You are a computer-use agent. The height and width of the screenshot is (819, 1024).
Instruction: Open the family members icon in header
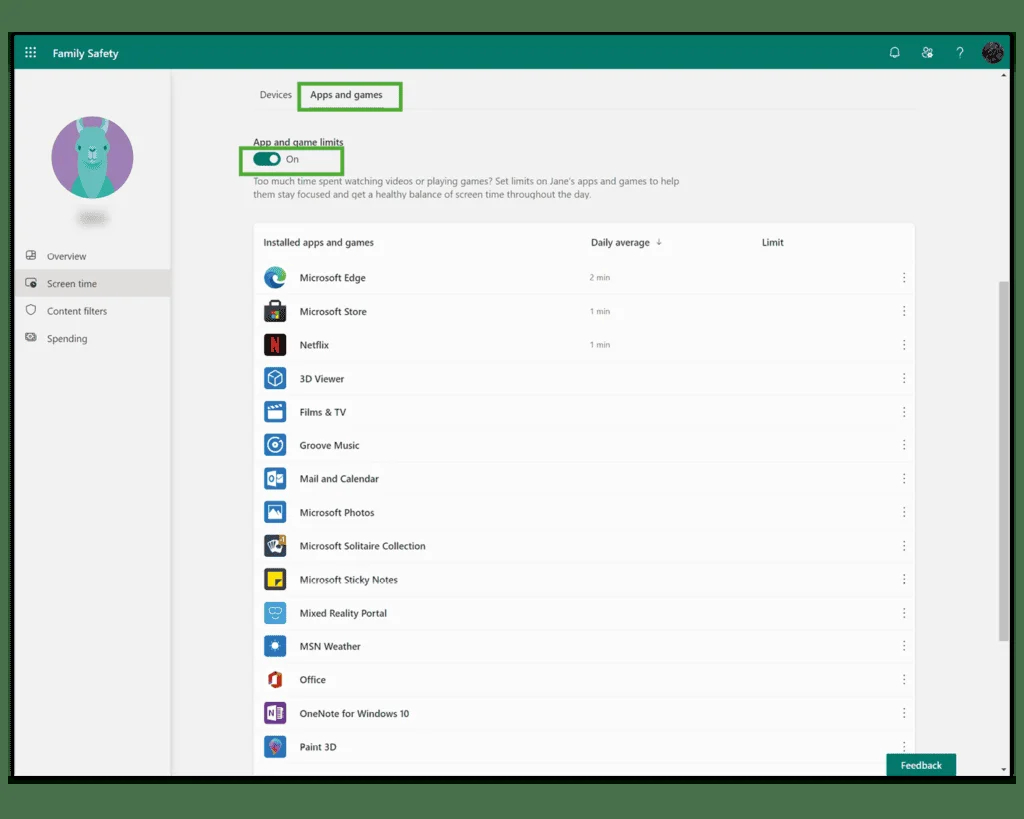point(927,52)
